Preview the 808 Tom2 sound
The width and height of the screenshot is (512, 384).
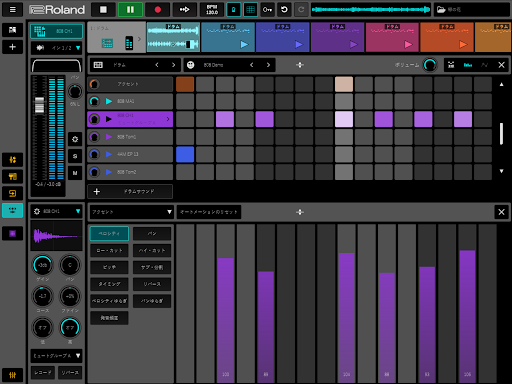[x=109, y=172]
